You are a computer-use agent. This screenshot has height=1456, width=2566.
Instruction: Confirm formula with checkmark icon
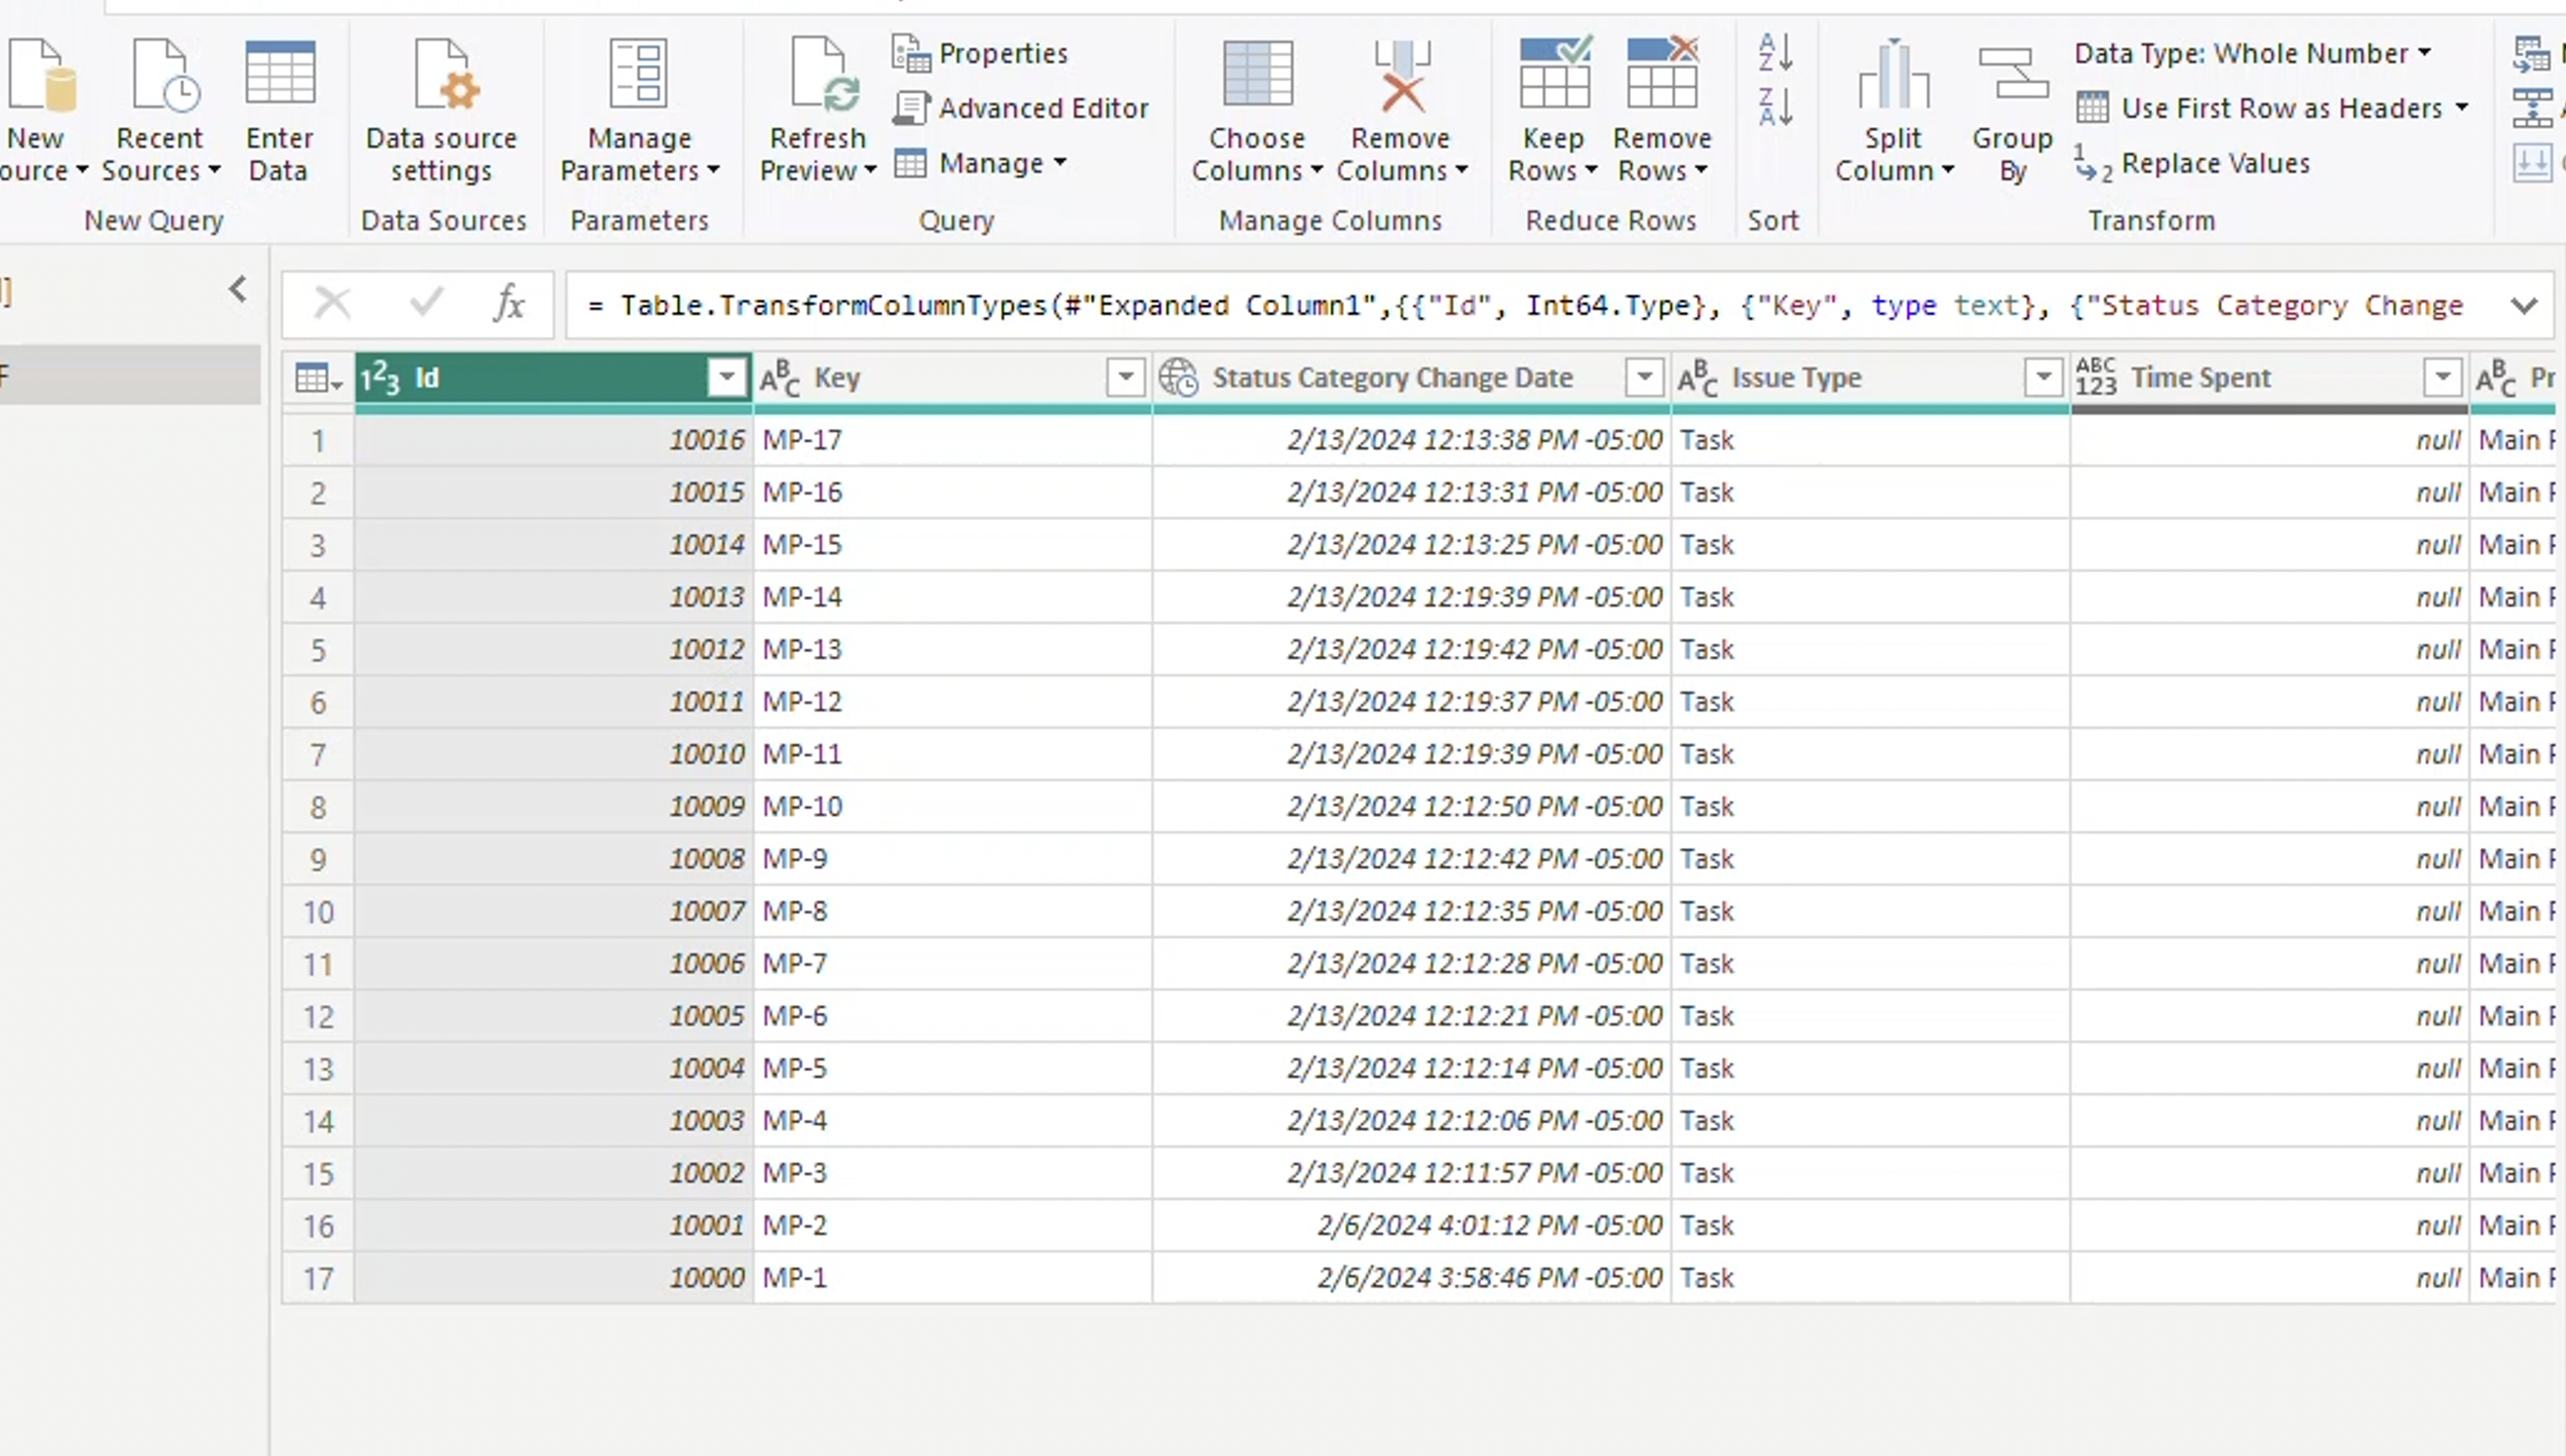pos(426,302)
